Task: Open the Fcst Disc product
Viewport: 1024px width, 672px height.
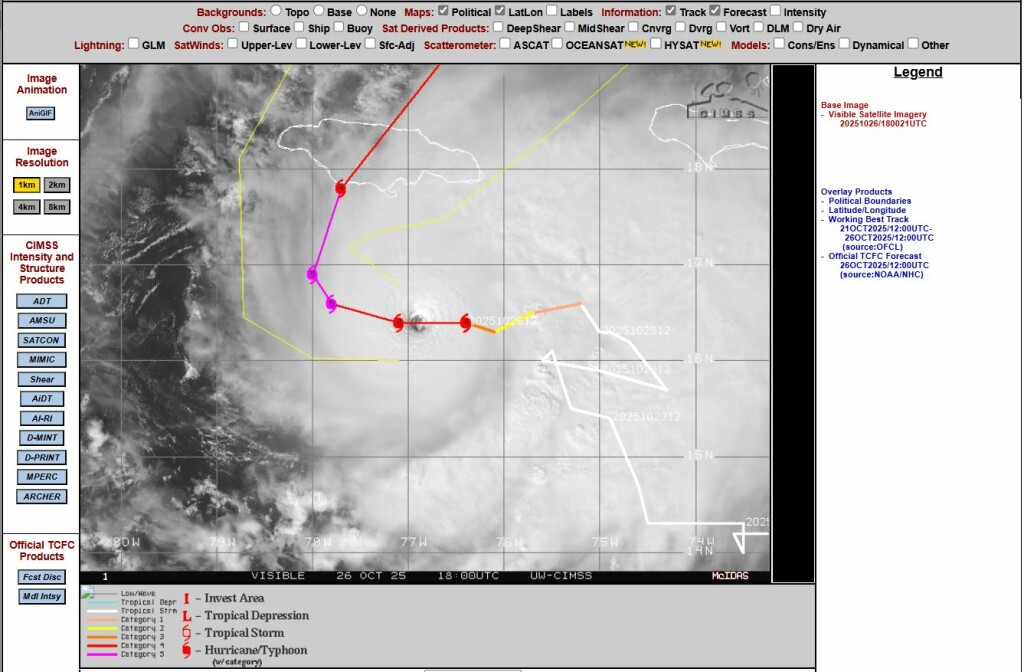Action: coord(42,577)
